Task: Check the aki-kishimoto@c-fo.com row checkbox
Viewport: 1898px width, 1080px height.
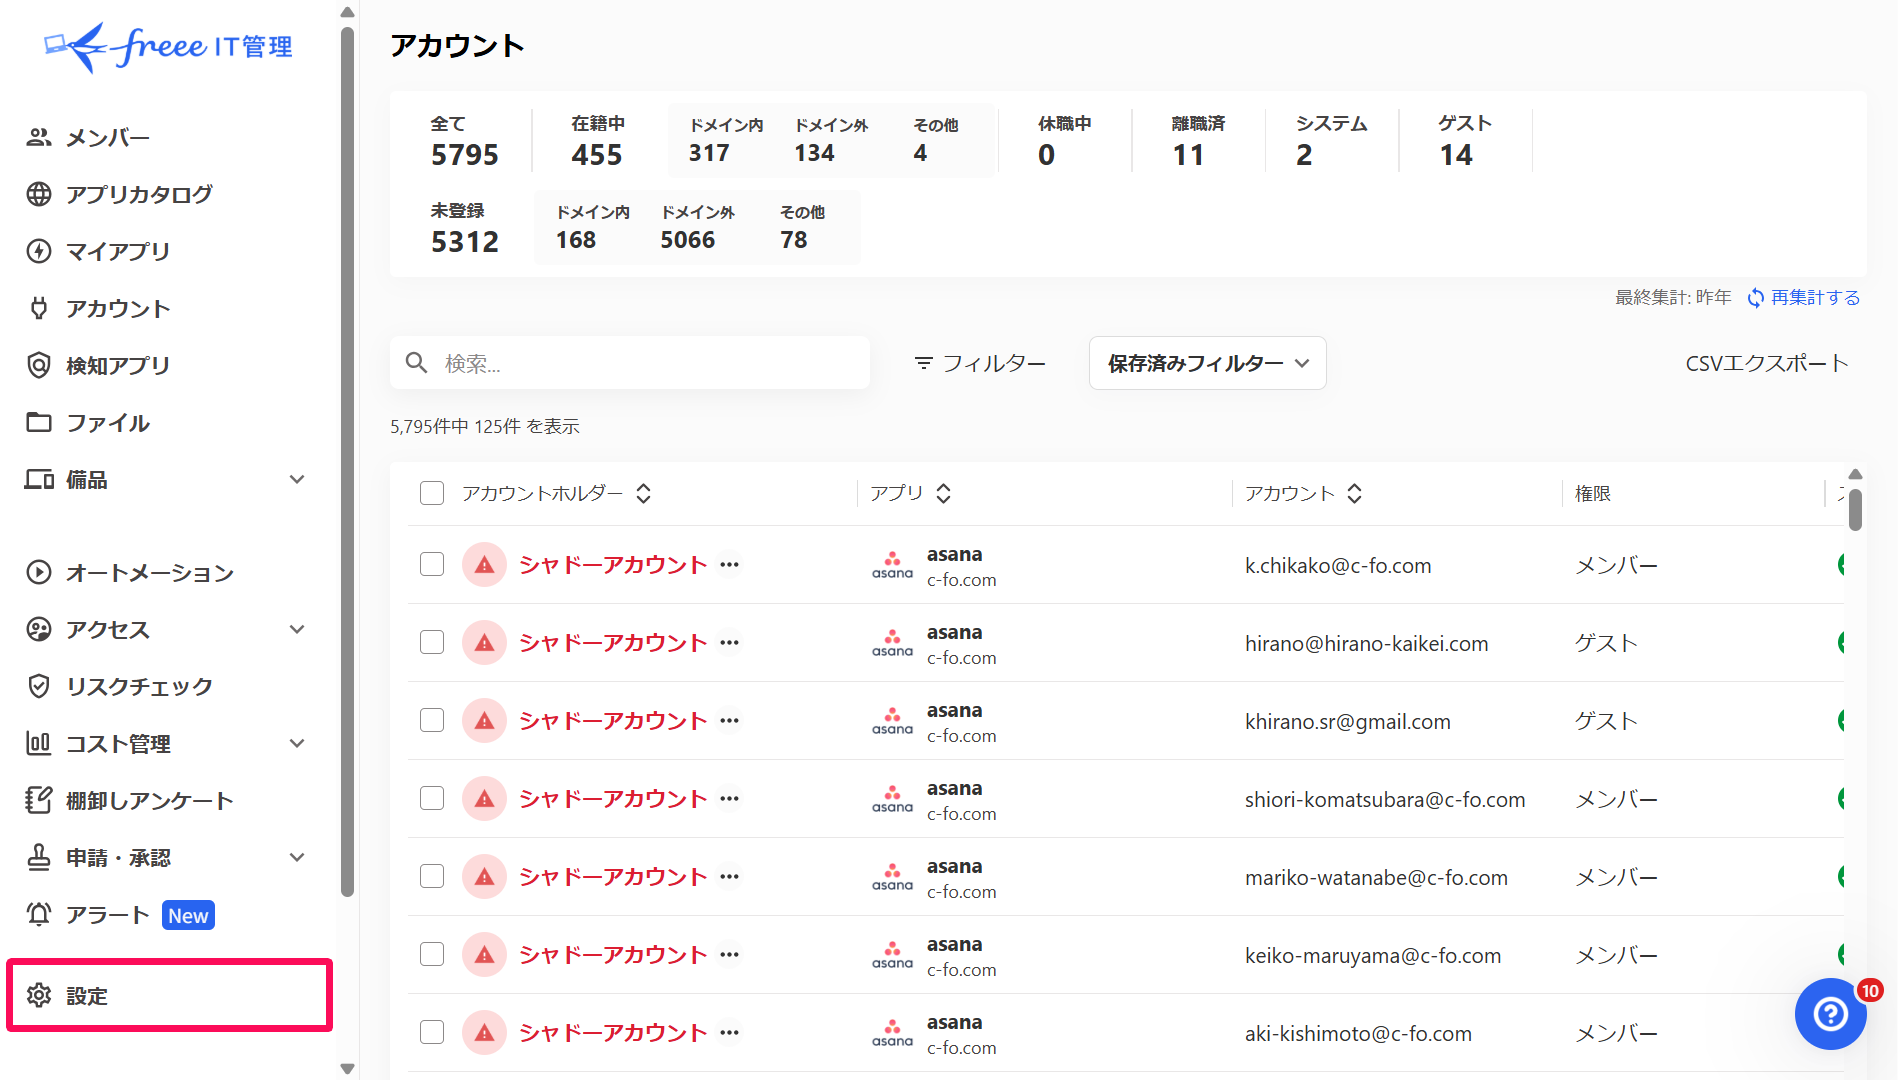Action: point(432,1032)
